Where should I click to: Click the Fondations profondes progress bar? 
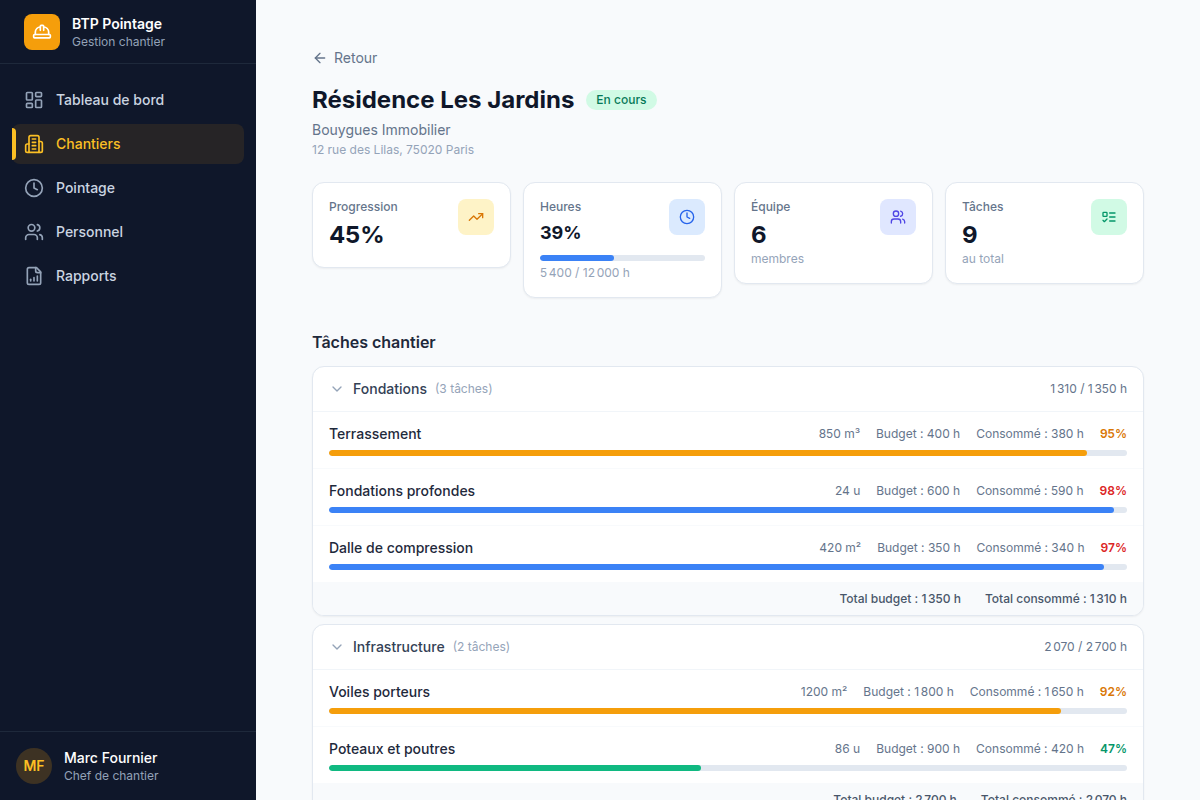(x=728, y=510)
